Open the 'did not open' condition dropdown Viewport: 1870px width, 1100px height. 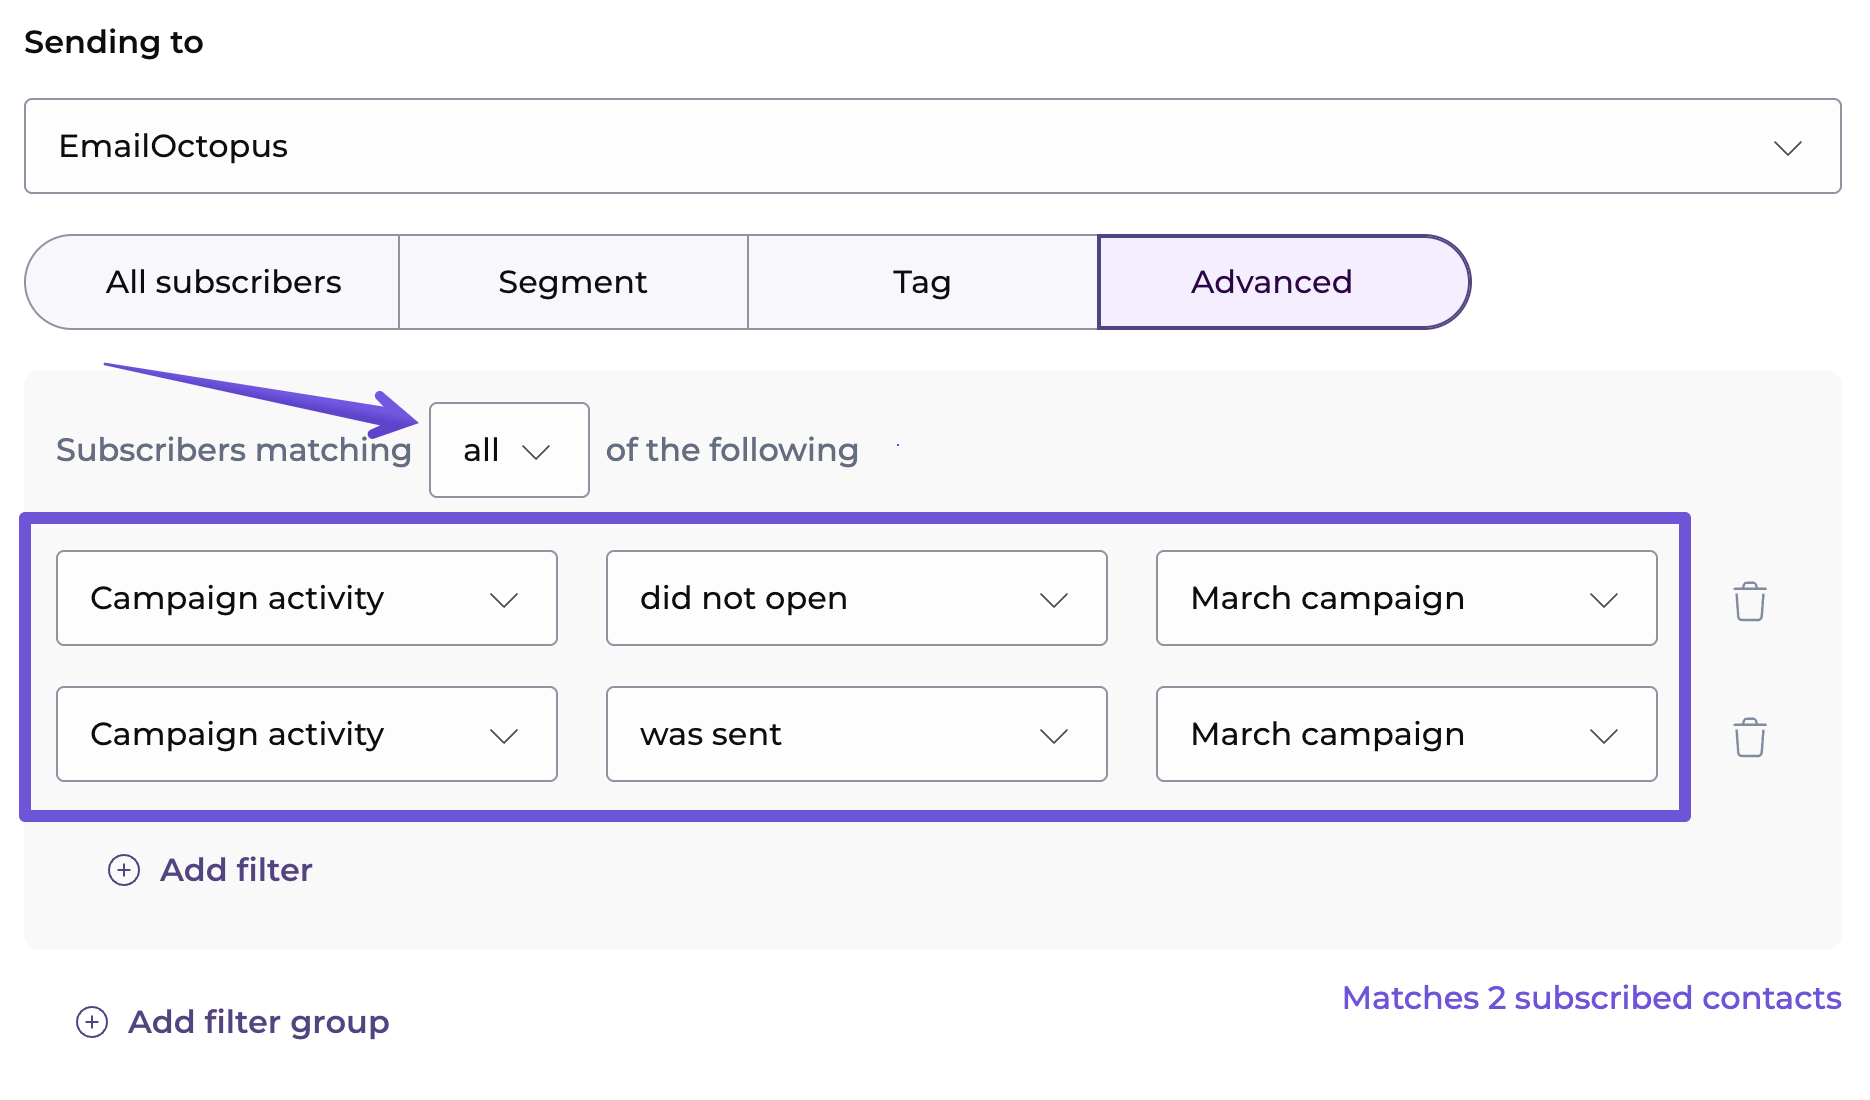tap(856, 598)
